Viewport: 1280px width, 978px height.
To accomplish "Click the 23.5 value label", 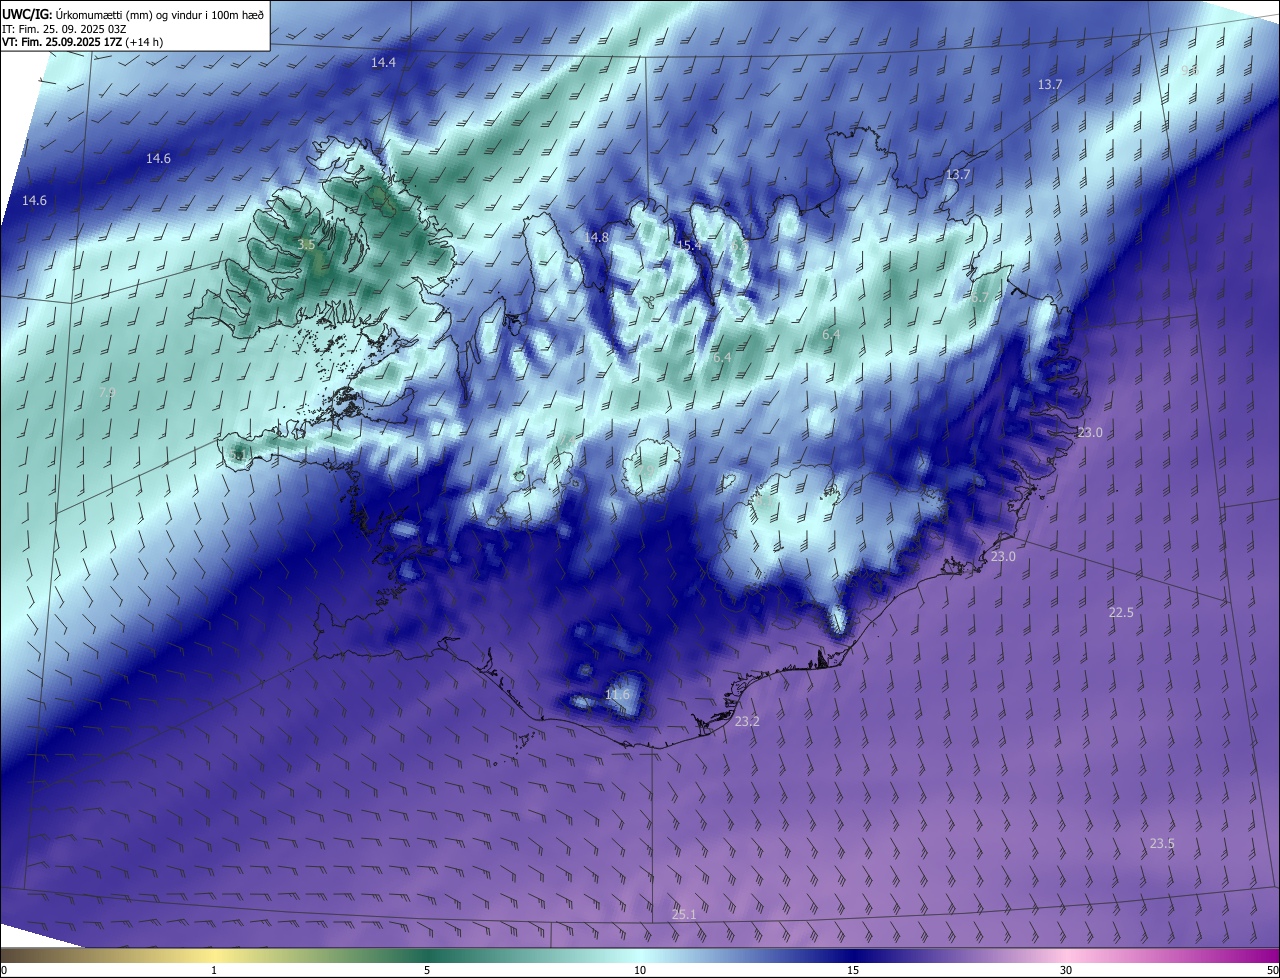I will point(1162,844).
